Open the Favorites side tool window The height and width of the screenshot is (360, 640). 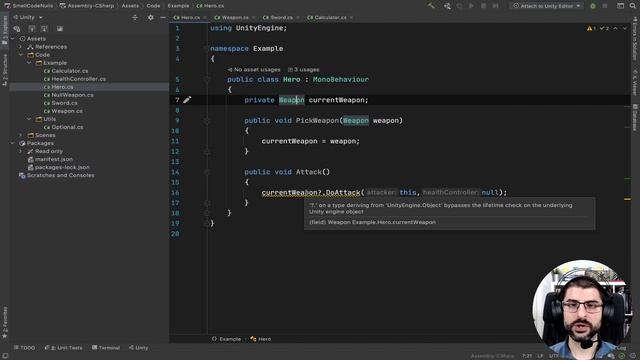(x=4, y=322)
